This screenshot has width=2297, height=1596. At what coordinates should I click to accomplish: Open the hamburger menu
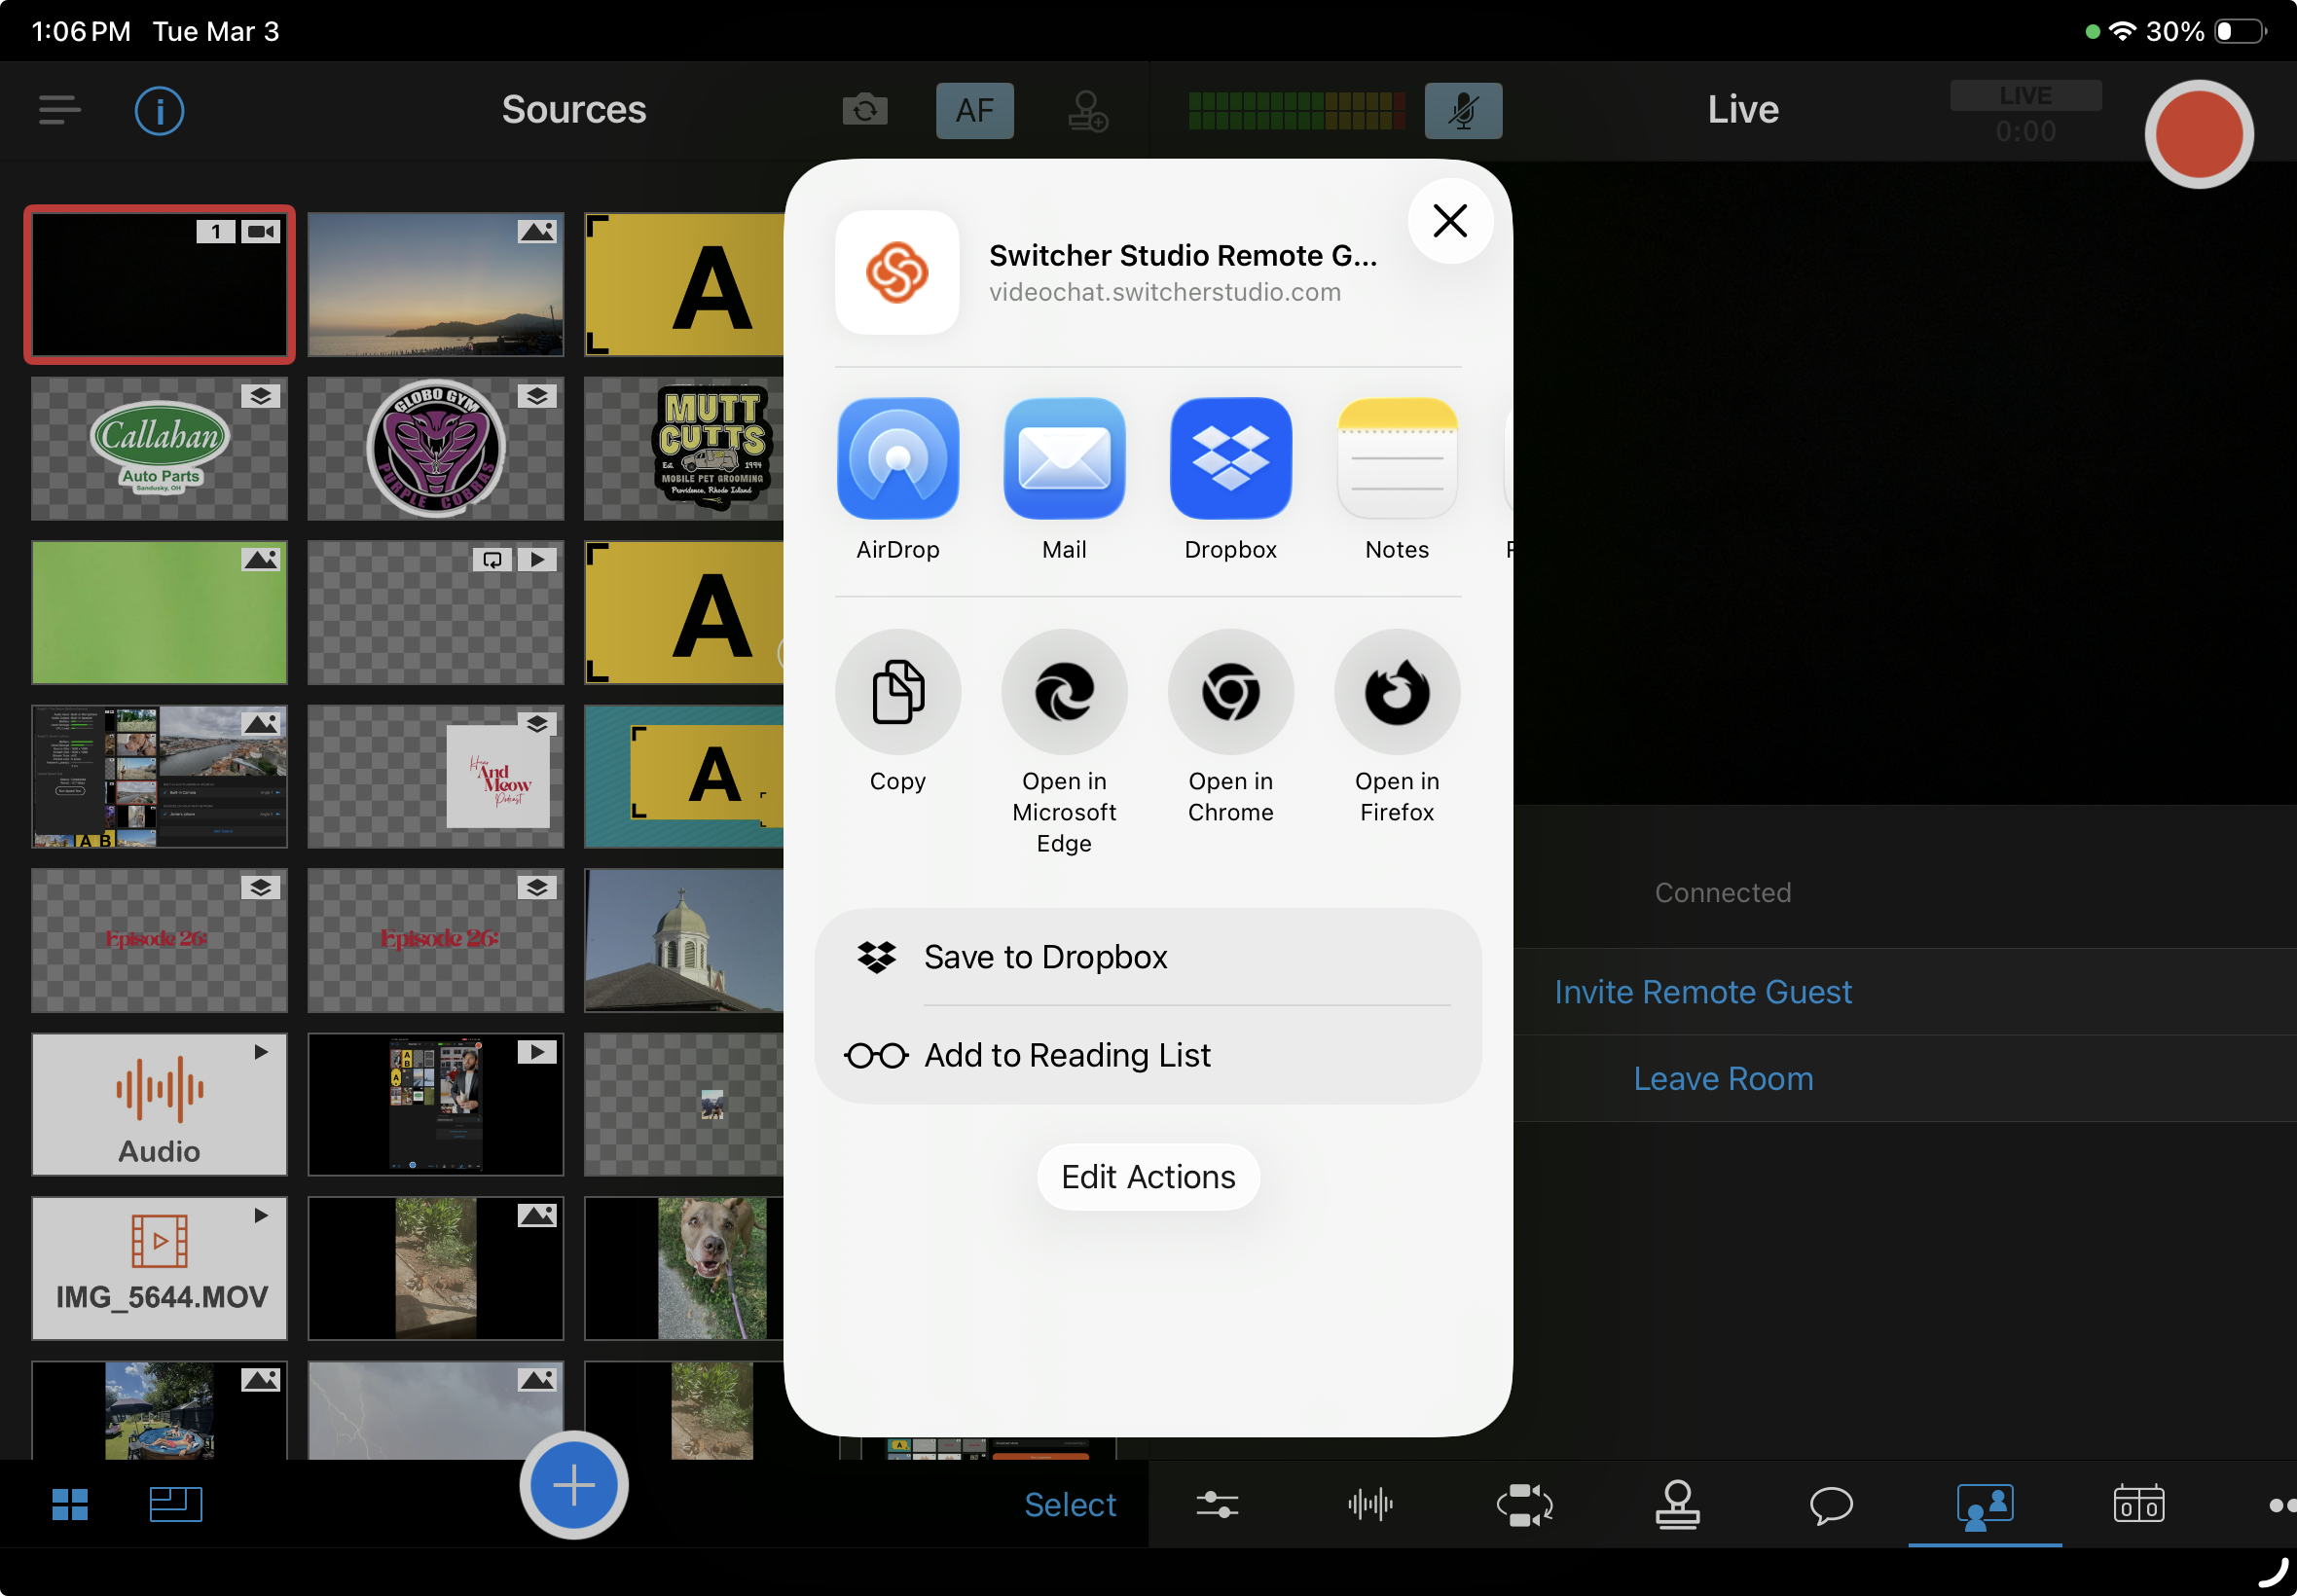click(59, 110)
